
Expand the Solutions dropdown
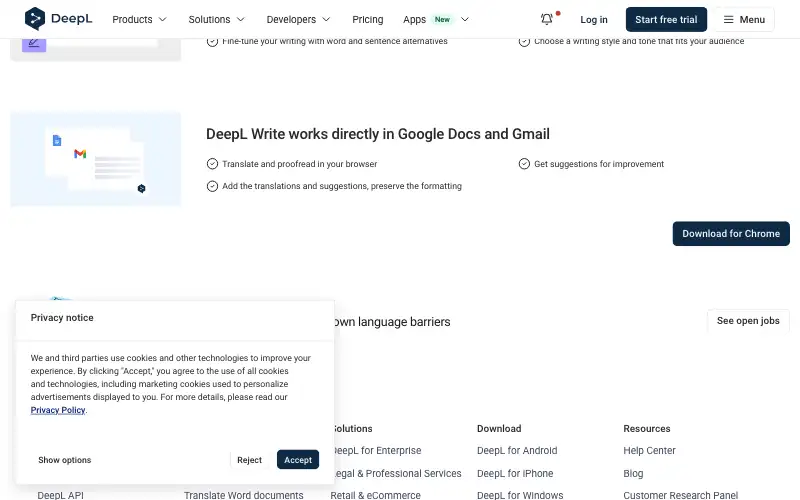216,19
